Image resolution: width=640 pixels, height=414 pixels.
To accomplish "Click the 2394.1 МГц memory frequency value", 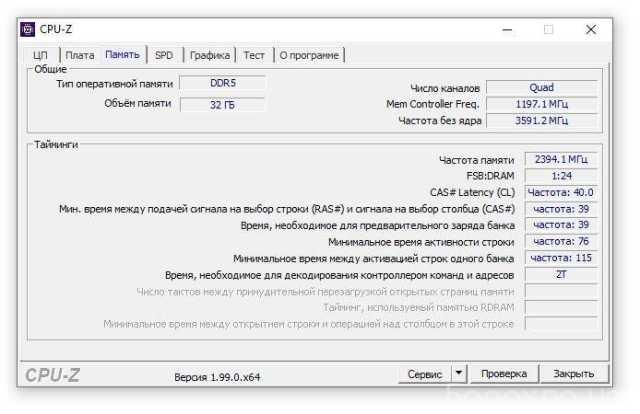I will click(x=561, y=159).
